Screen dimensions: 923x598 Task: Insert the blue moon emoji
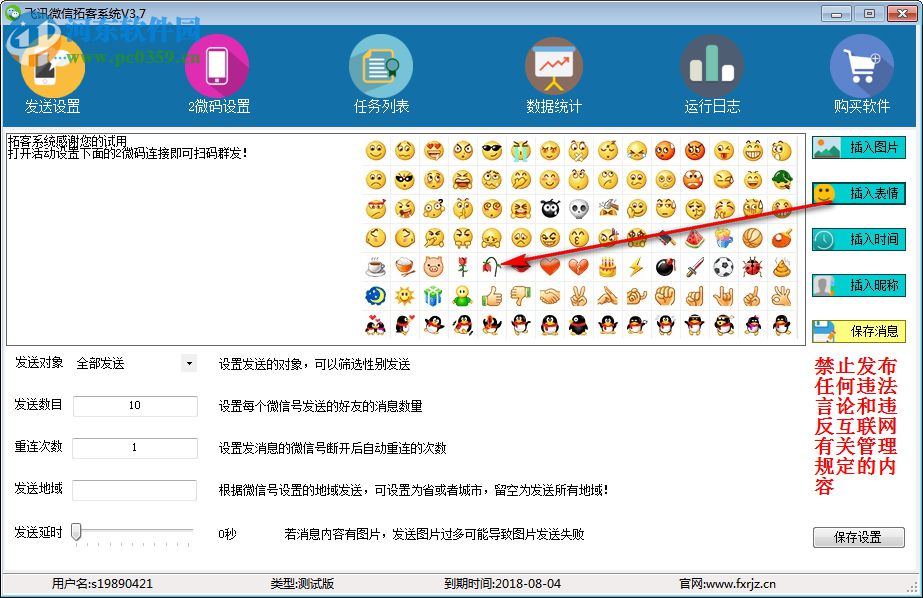(376, 296)
